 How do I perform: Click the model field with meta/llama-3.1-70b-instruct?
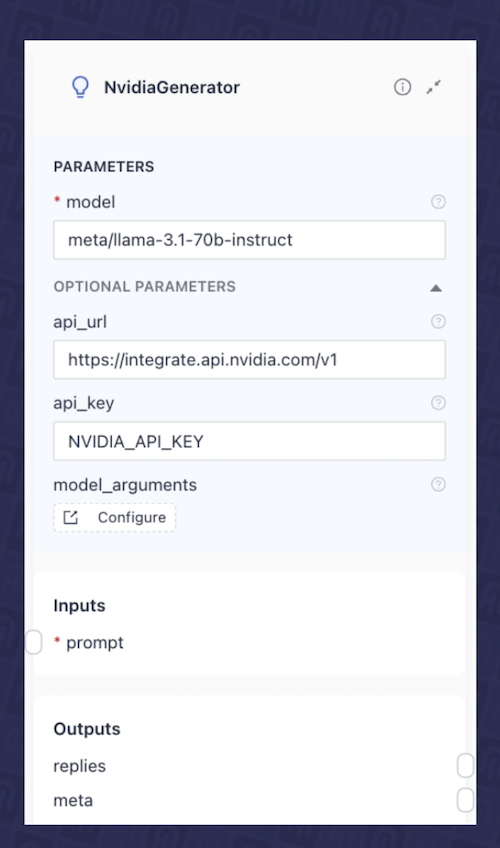point(249,240)
